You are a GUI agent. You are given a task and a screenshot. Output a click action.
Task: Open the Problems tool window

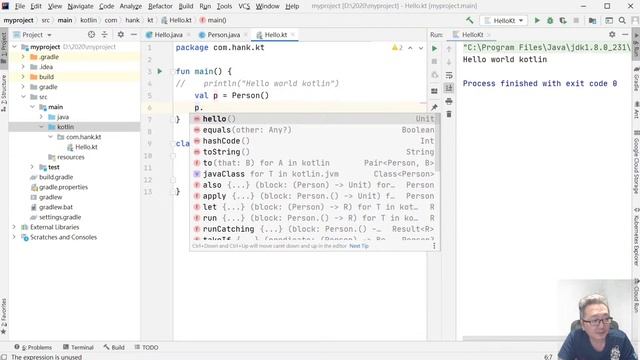(33, 347)
